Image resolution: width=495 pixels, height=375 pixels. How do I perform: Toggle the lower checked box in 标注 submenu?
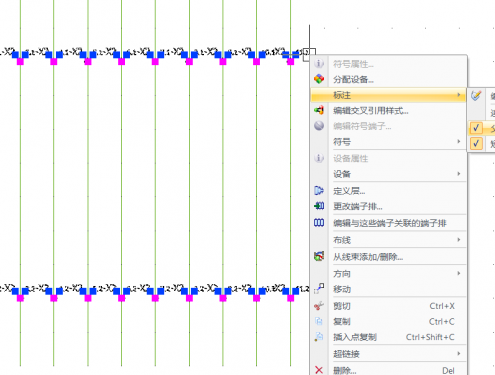476,144
